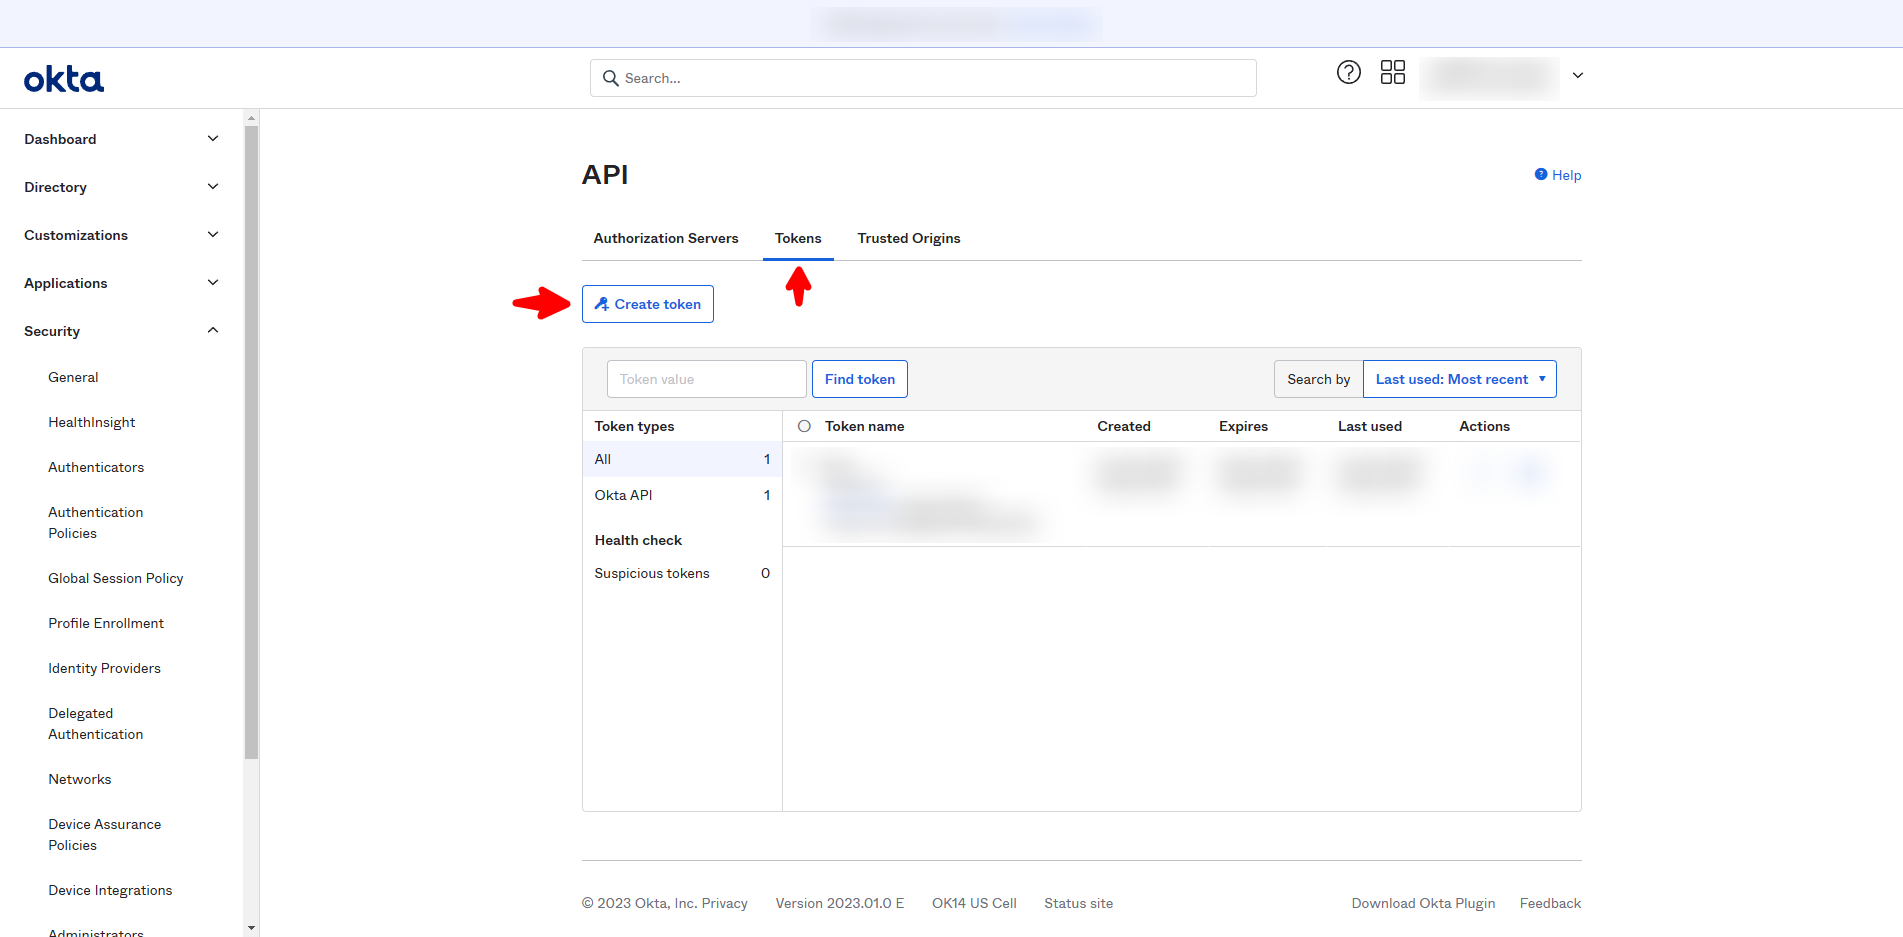Screen dimensions: 1903x937
Task: Click the sidebar scrollbar thumb
Action: [x=251, y=441]
